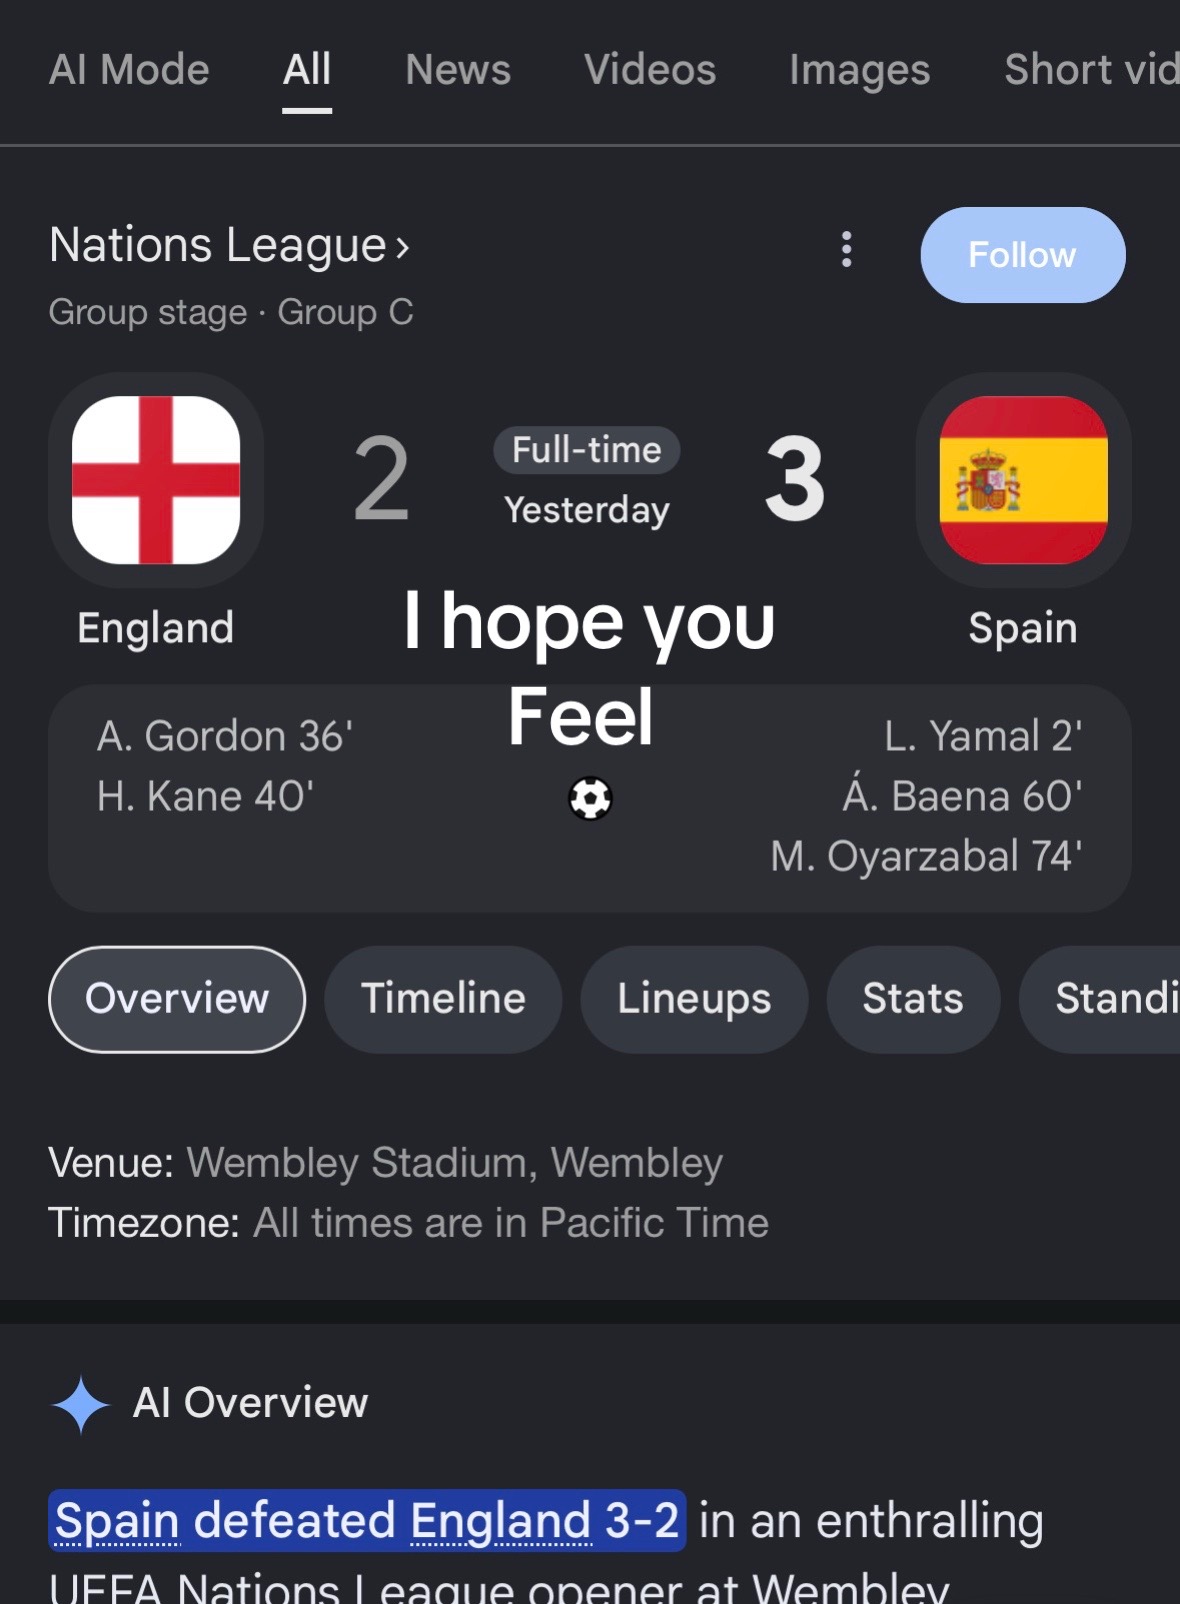Tap the England flag icon
1180x1604 pixels.
click(x=156, y=480)
